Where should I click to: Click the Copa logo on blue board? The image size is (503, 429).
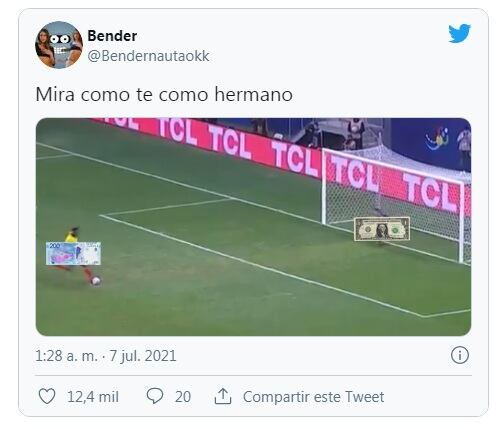(x=437, y=138)
